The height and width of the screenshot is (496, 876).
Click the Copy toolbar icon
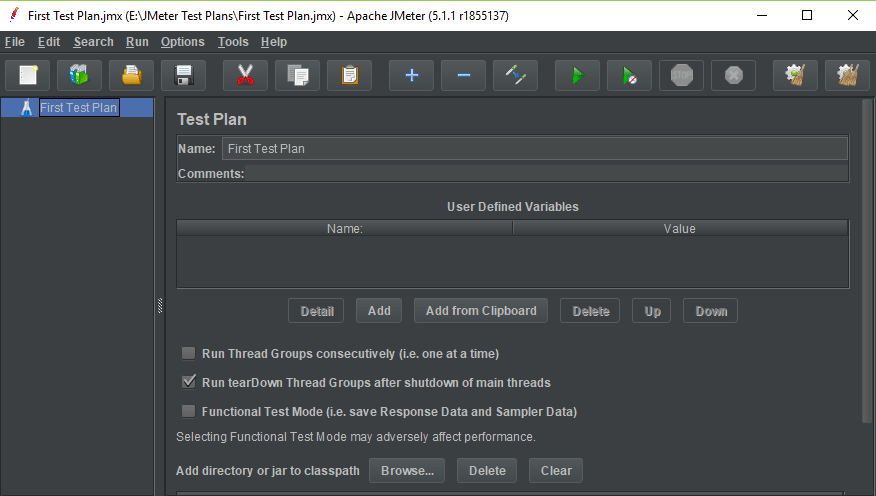297,75
